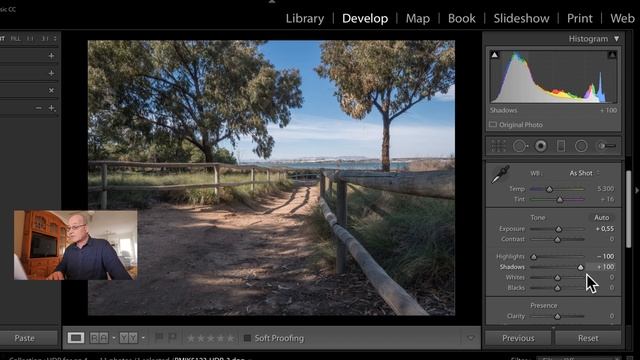Viewport: 640px width, 360px height.
Task: Select FILL zoom option in Navigator
Action: (x=16, y=39)
